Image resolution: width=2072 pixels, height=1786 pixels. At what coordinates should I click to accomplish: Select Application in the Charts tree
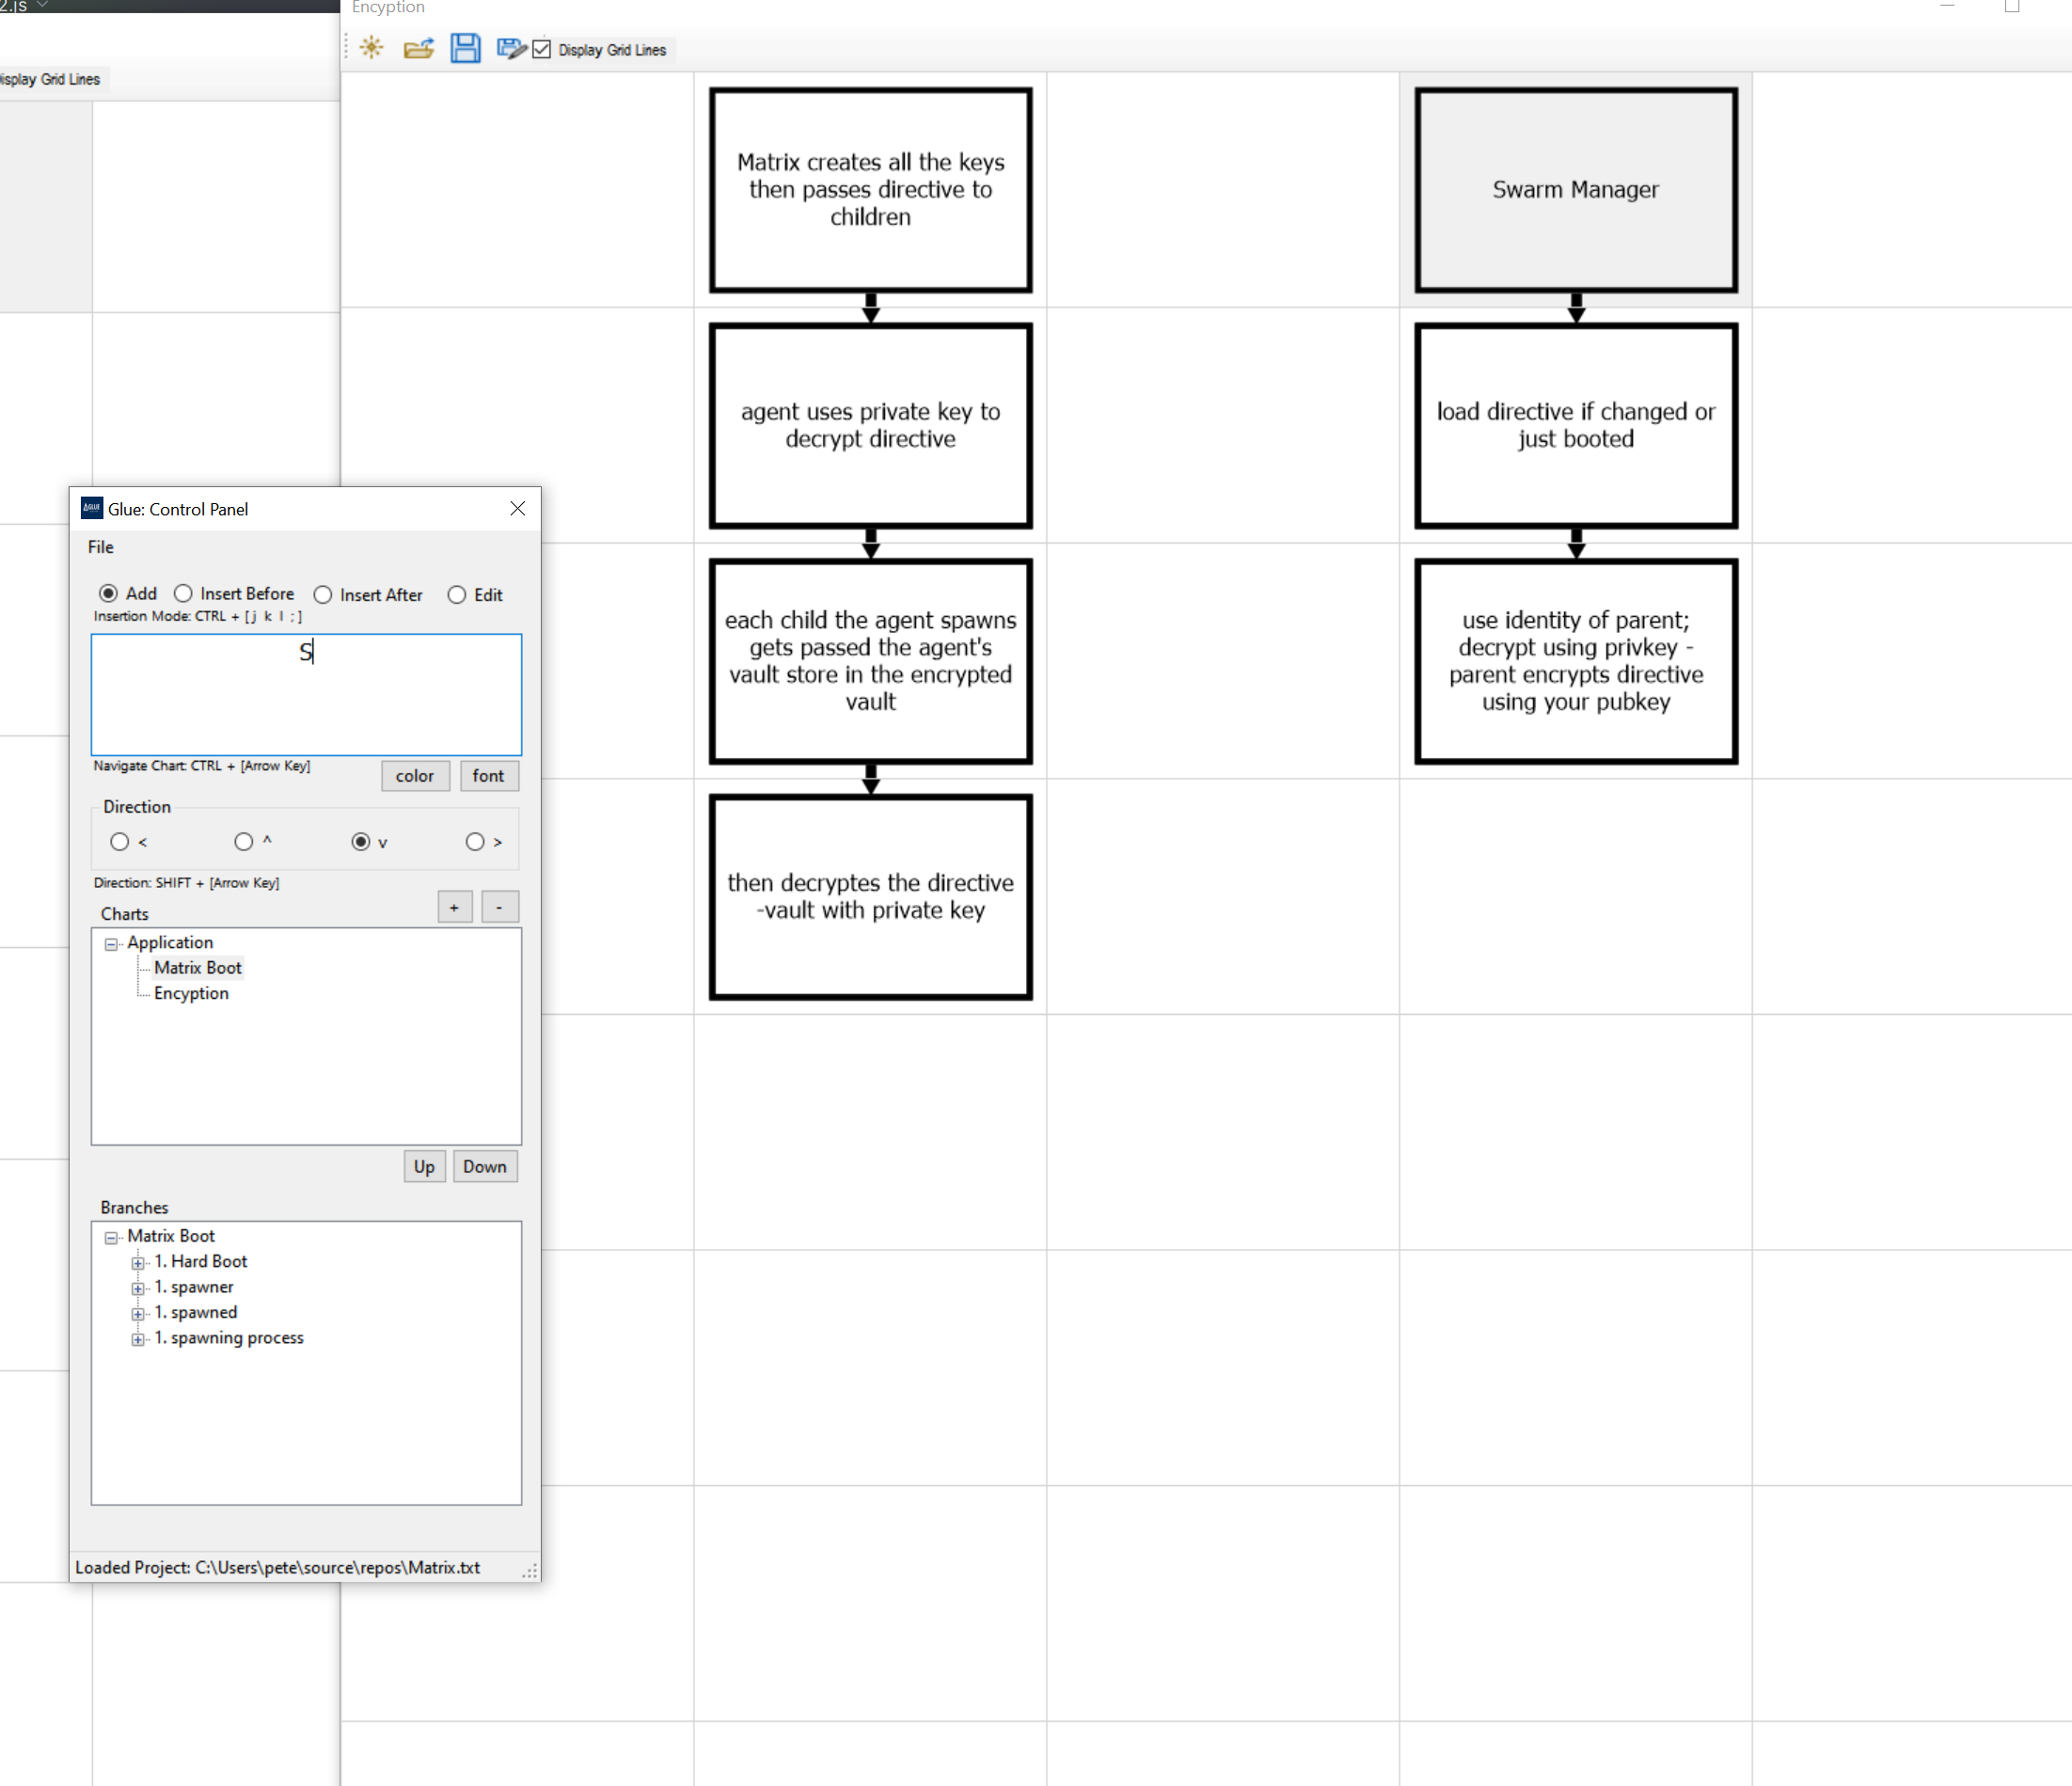[170, 942]
